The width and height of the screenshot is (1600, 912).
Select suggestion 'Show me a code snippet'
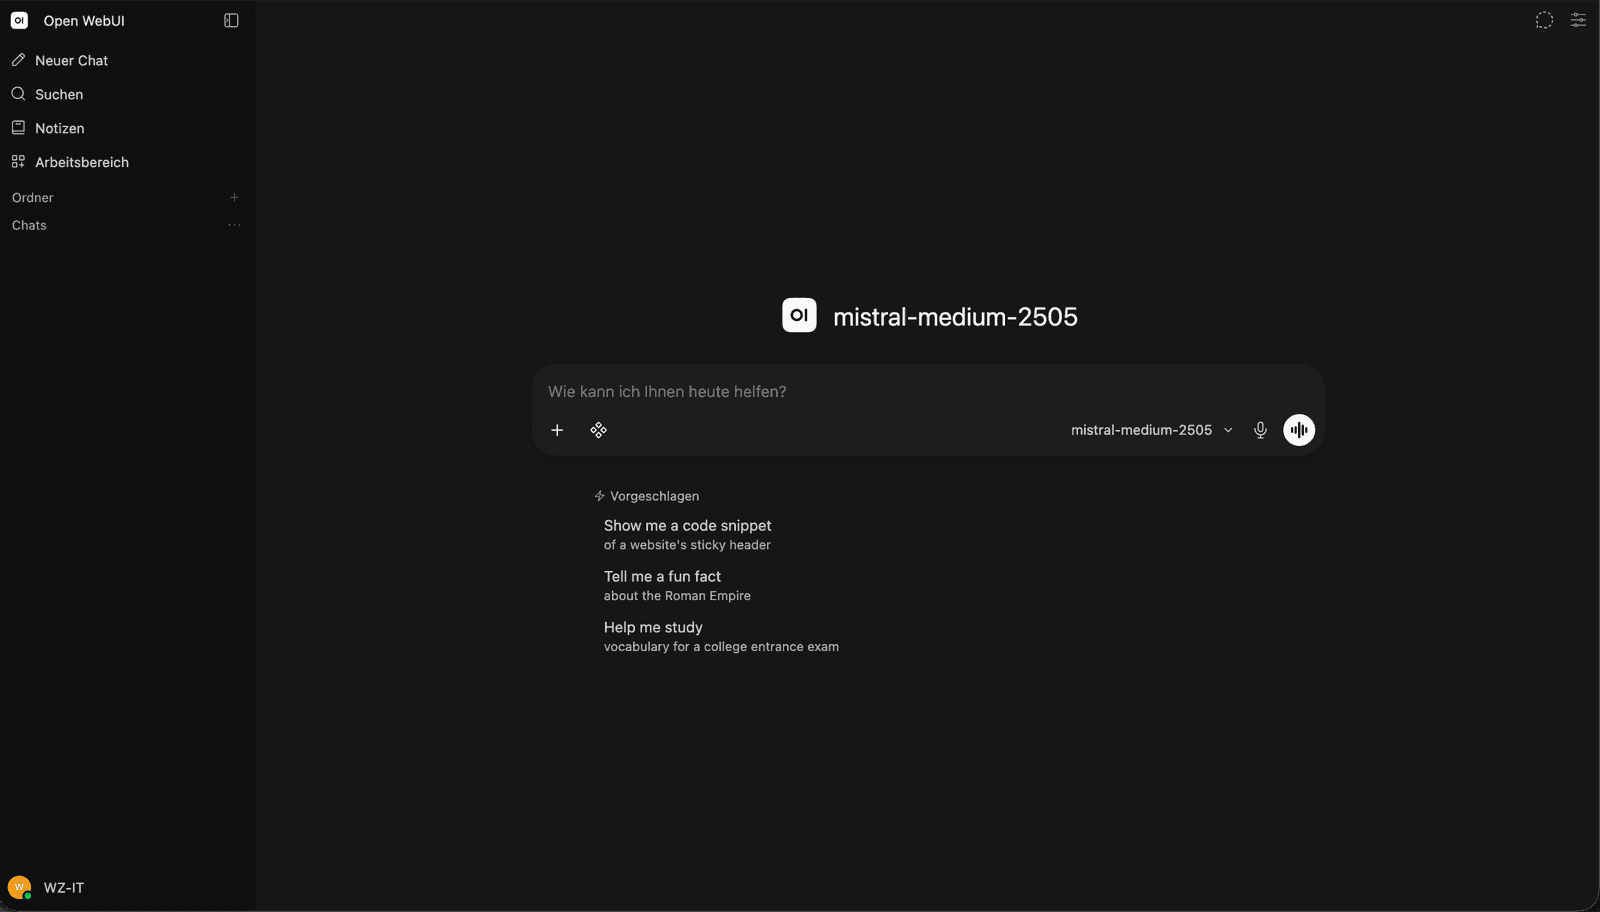pyautogui.click(x=688, y=535)
